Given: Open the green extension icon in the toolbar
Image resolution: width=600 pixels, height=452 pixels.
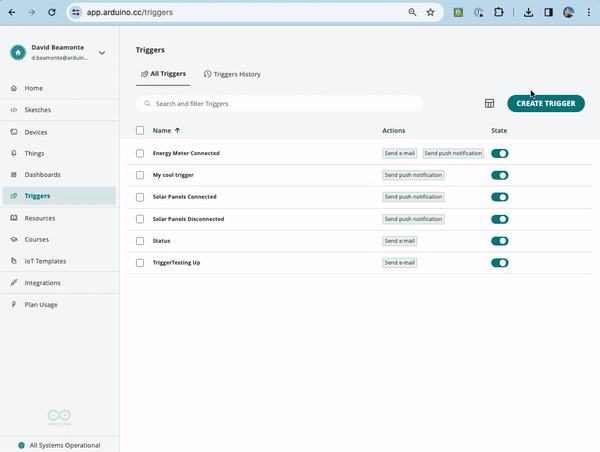Looking at the screenshot, I should (458, 13).
